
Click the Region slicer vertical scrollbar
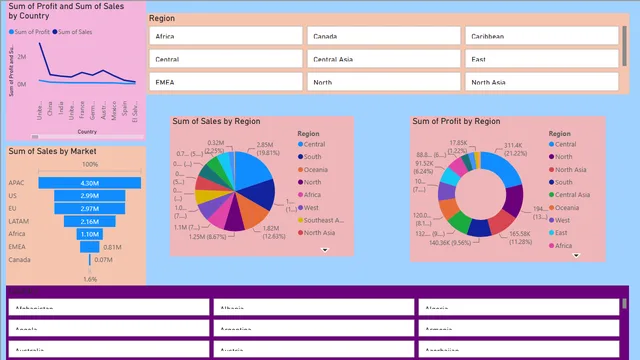[624, 46]
